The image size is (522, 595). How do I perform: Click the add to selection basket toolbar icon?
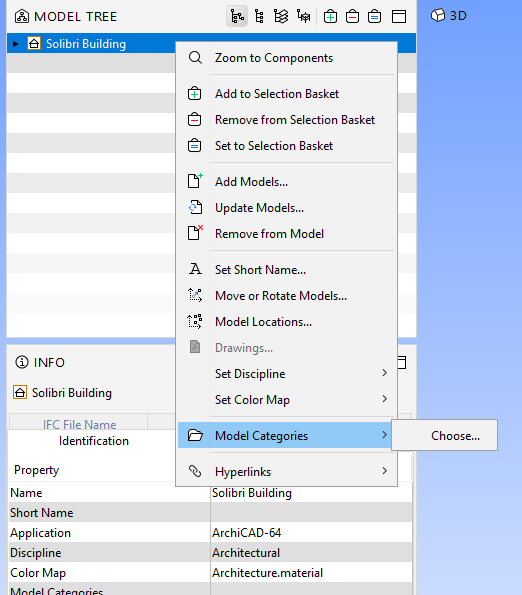click(330, 16)
